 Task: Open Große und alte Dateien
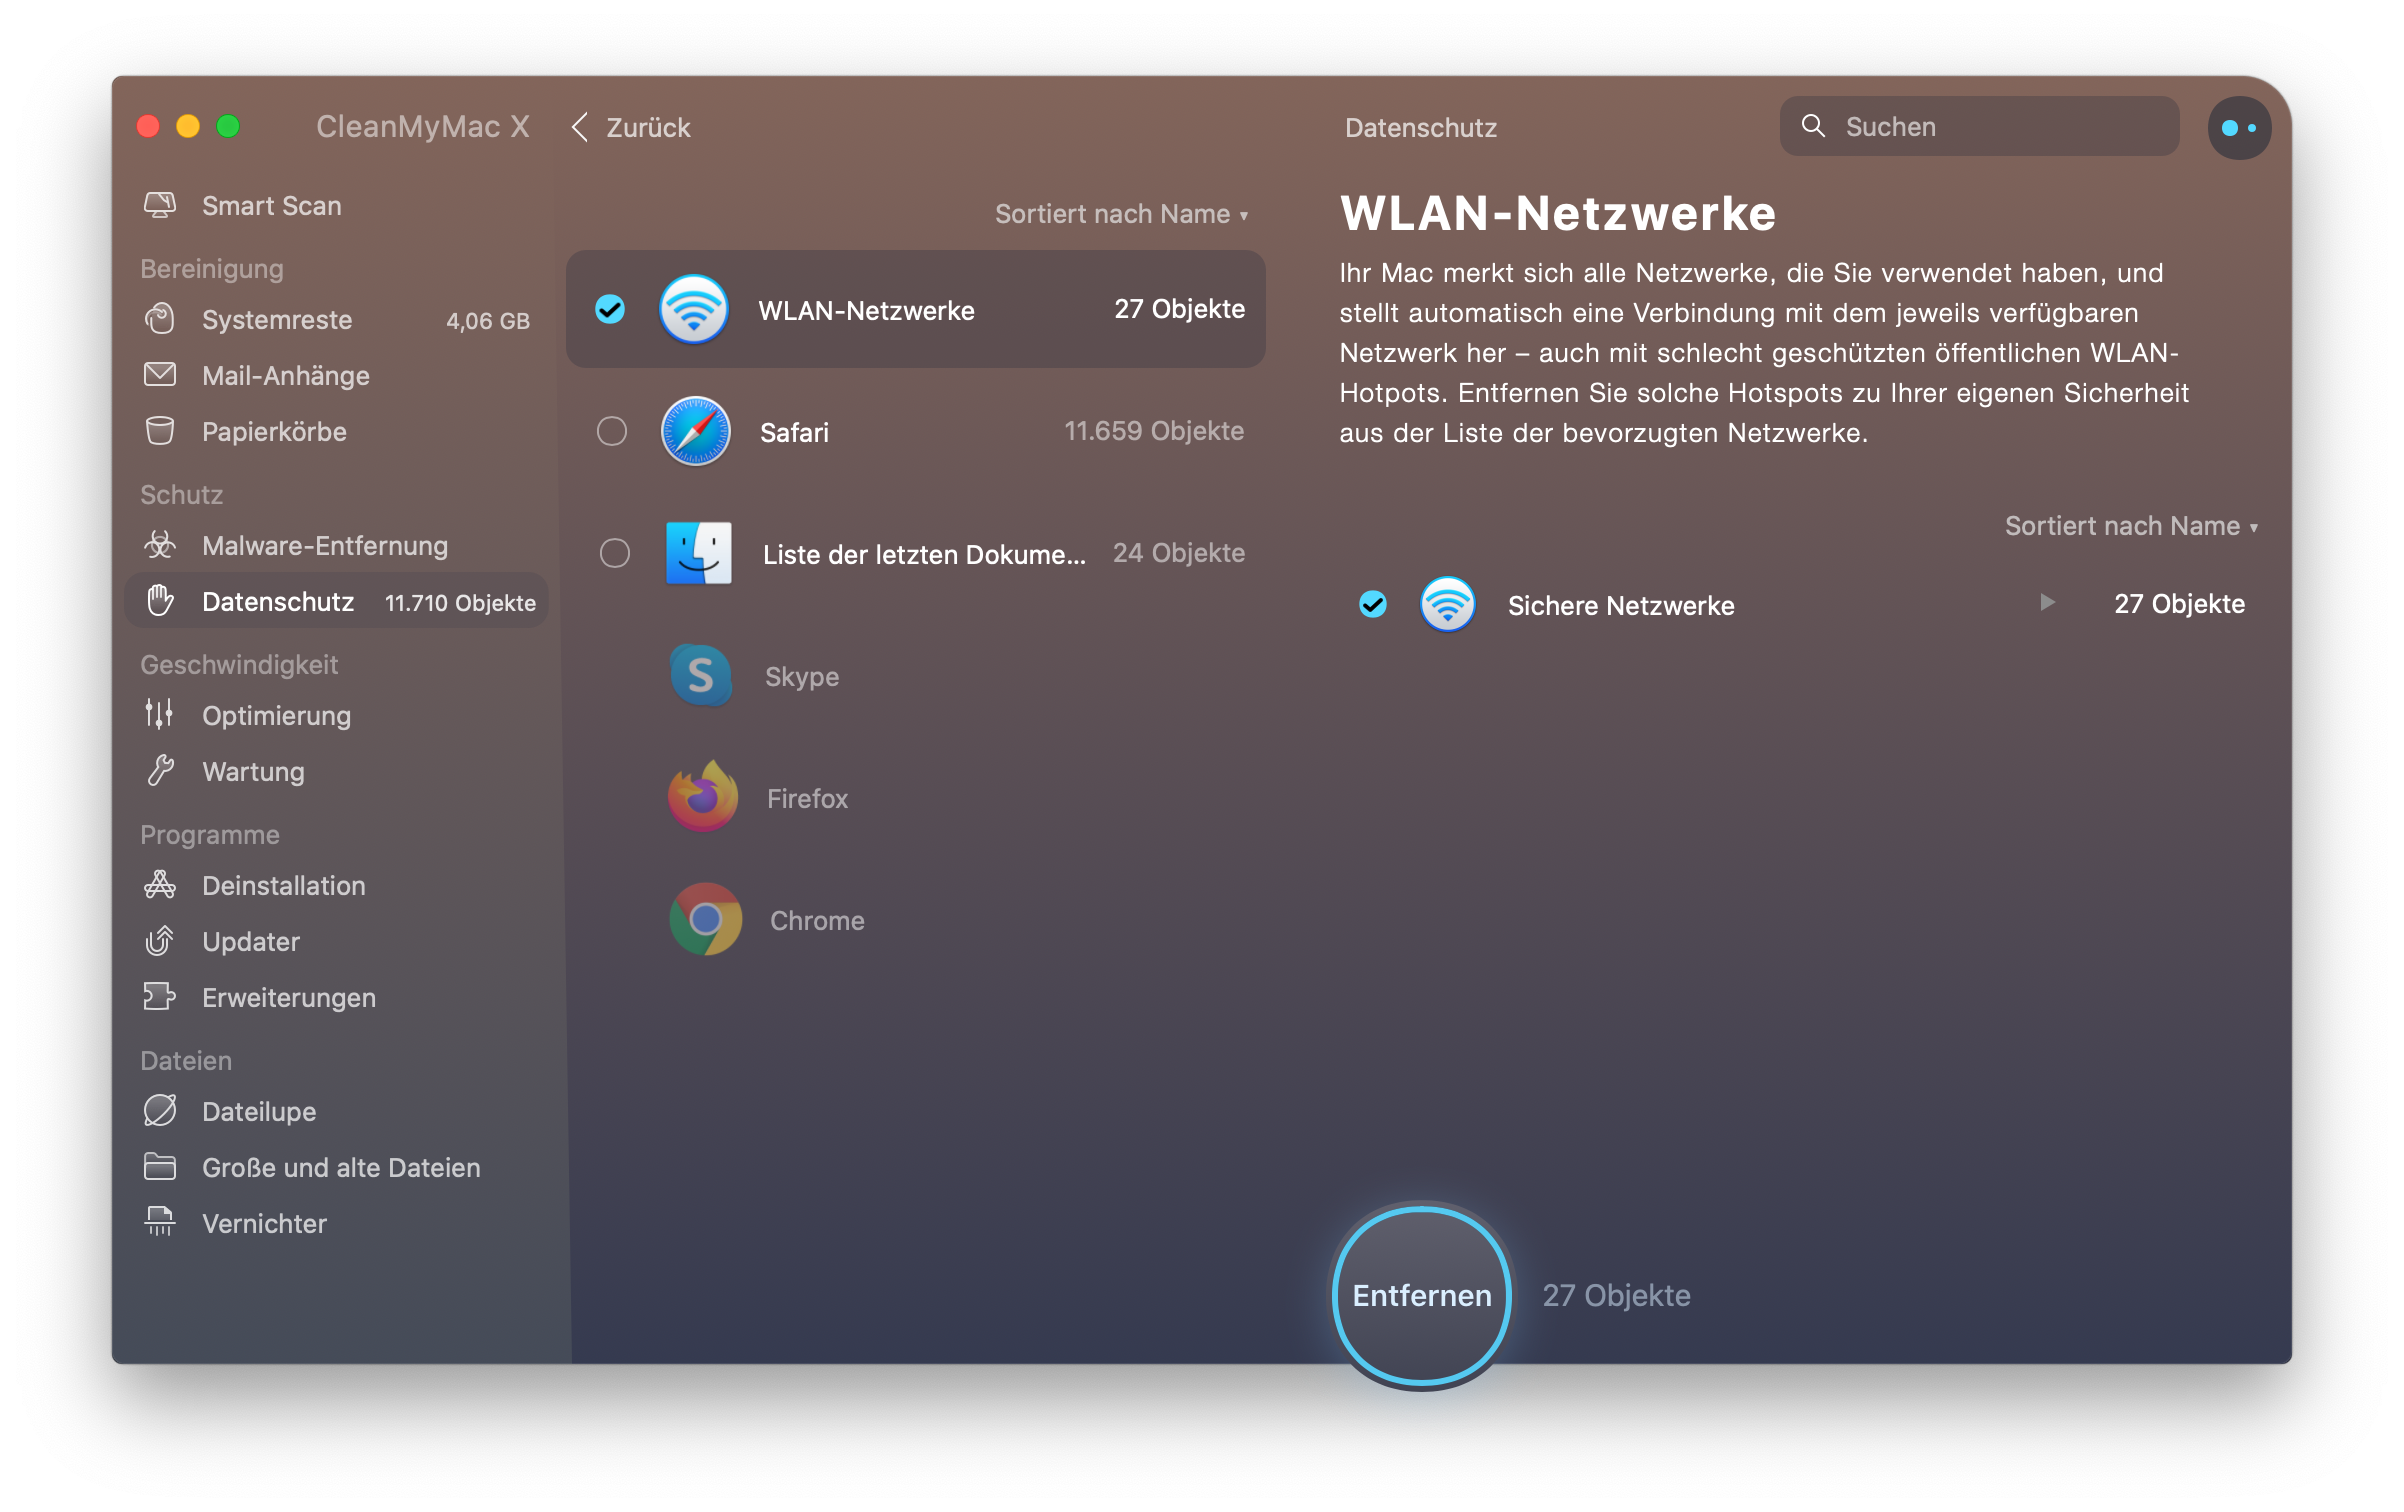(x=341, y=1168)
